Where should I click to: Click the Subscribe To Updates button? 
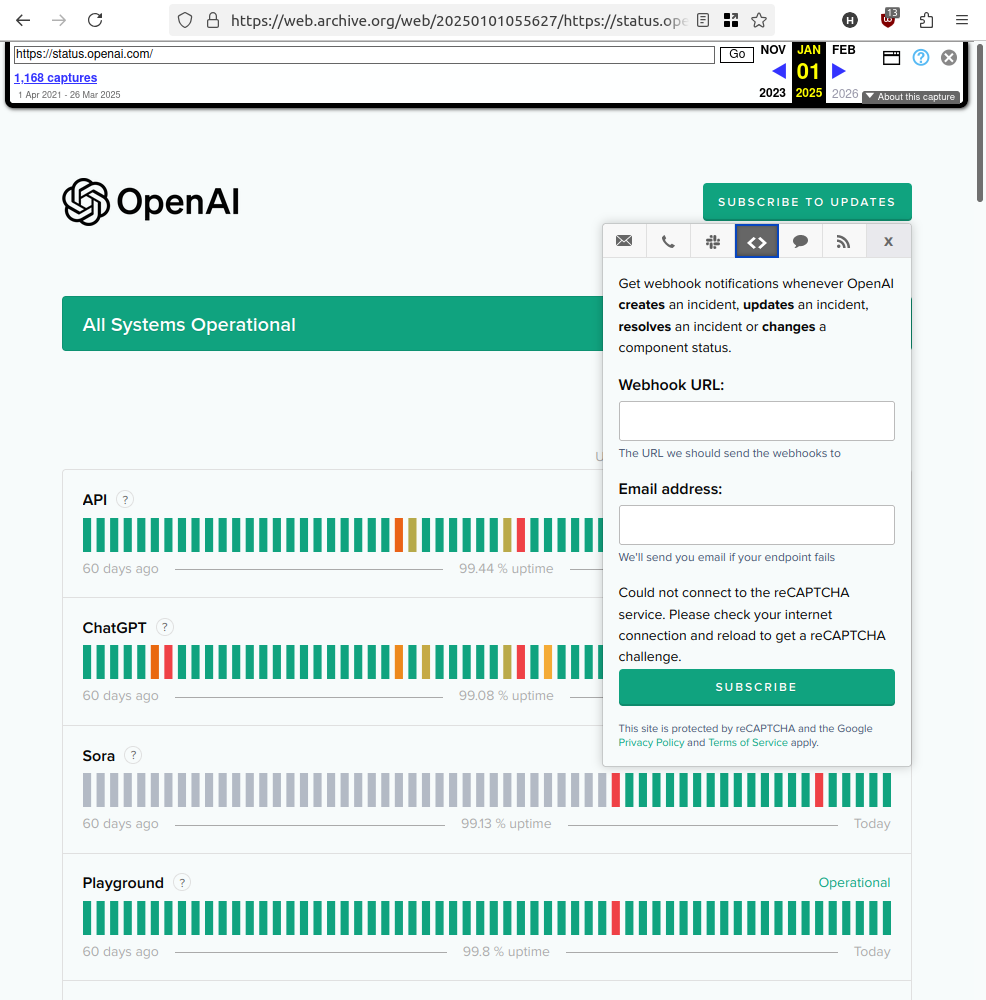807,202
